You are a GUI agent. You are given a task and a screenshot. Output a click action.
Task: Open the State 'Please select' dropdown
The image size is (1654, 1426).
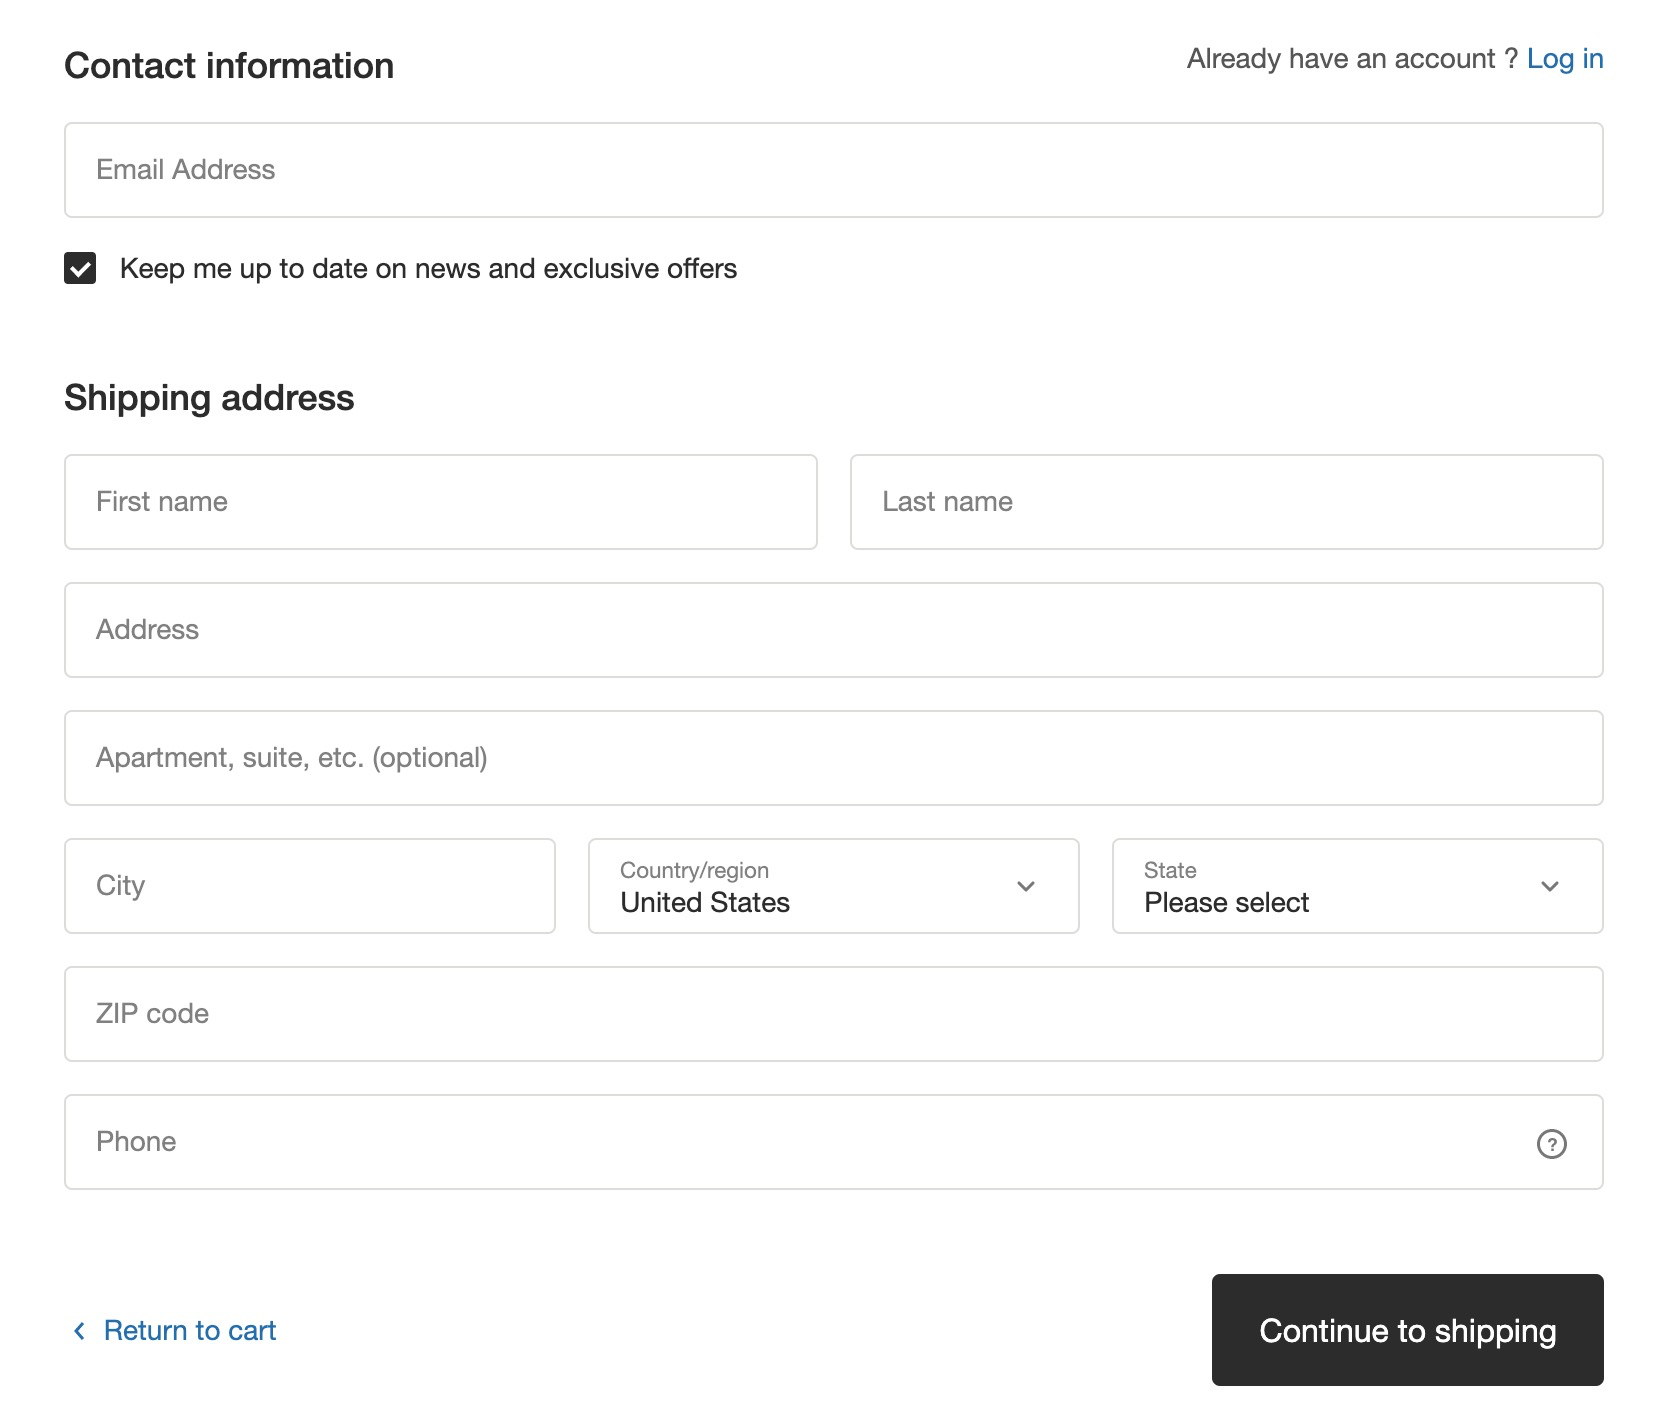1330,886
